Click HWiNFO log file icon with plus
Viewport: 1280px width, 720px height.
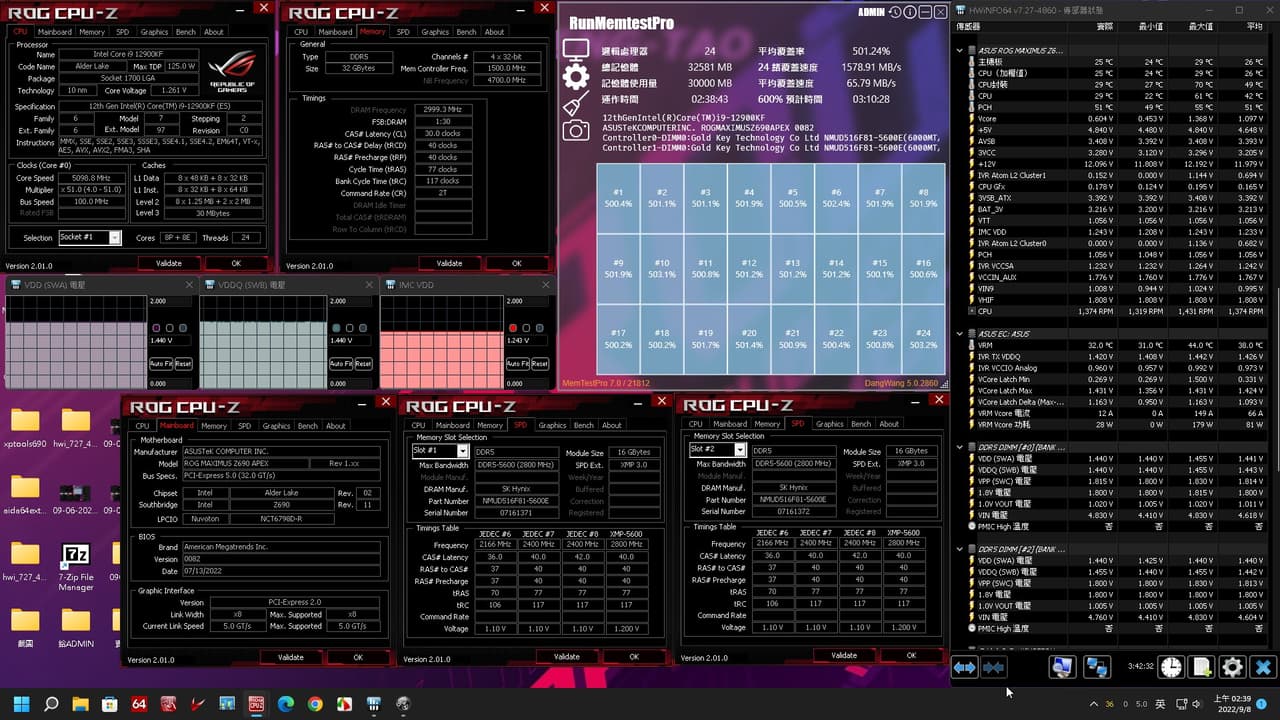1202,667
